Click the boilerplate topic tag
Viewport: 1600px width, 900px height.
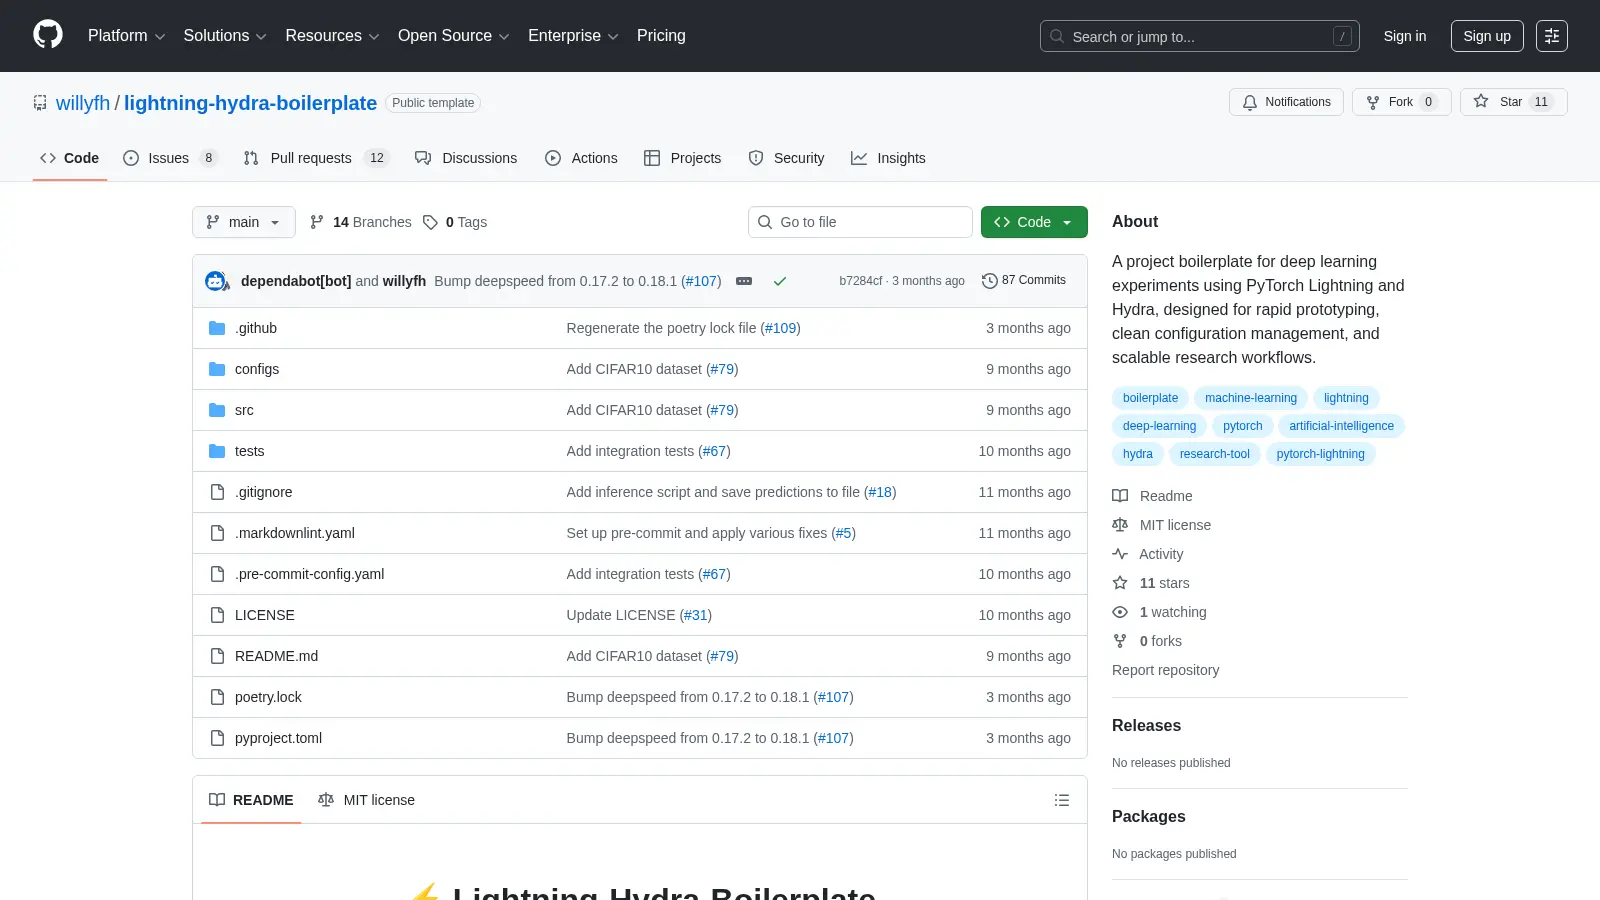[1150, 398]
